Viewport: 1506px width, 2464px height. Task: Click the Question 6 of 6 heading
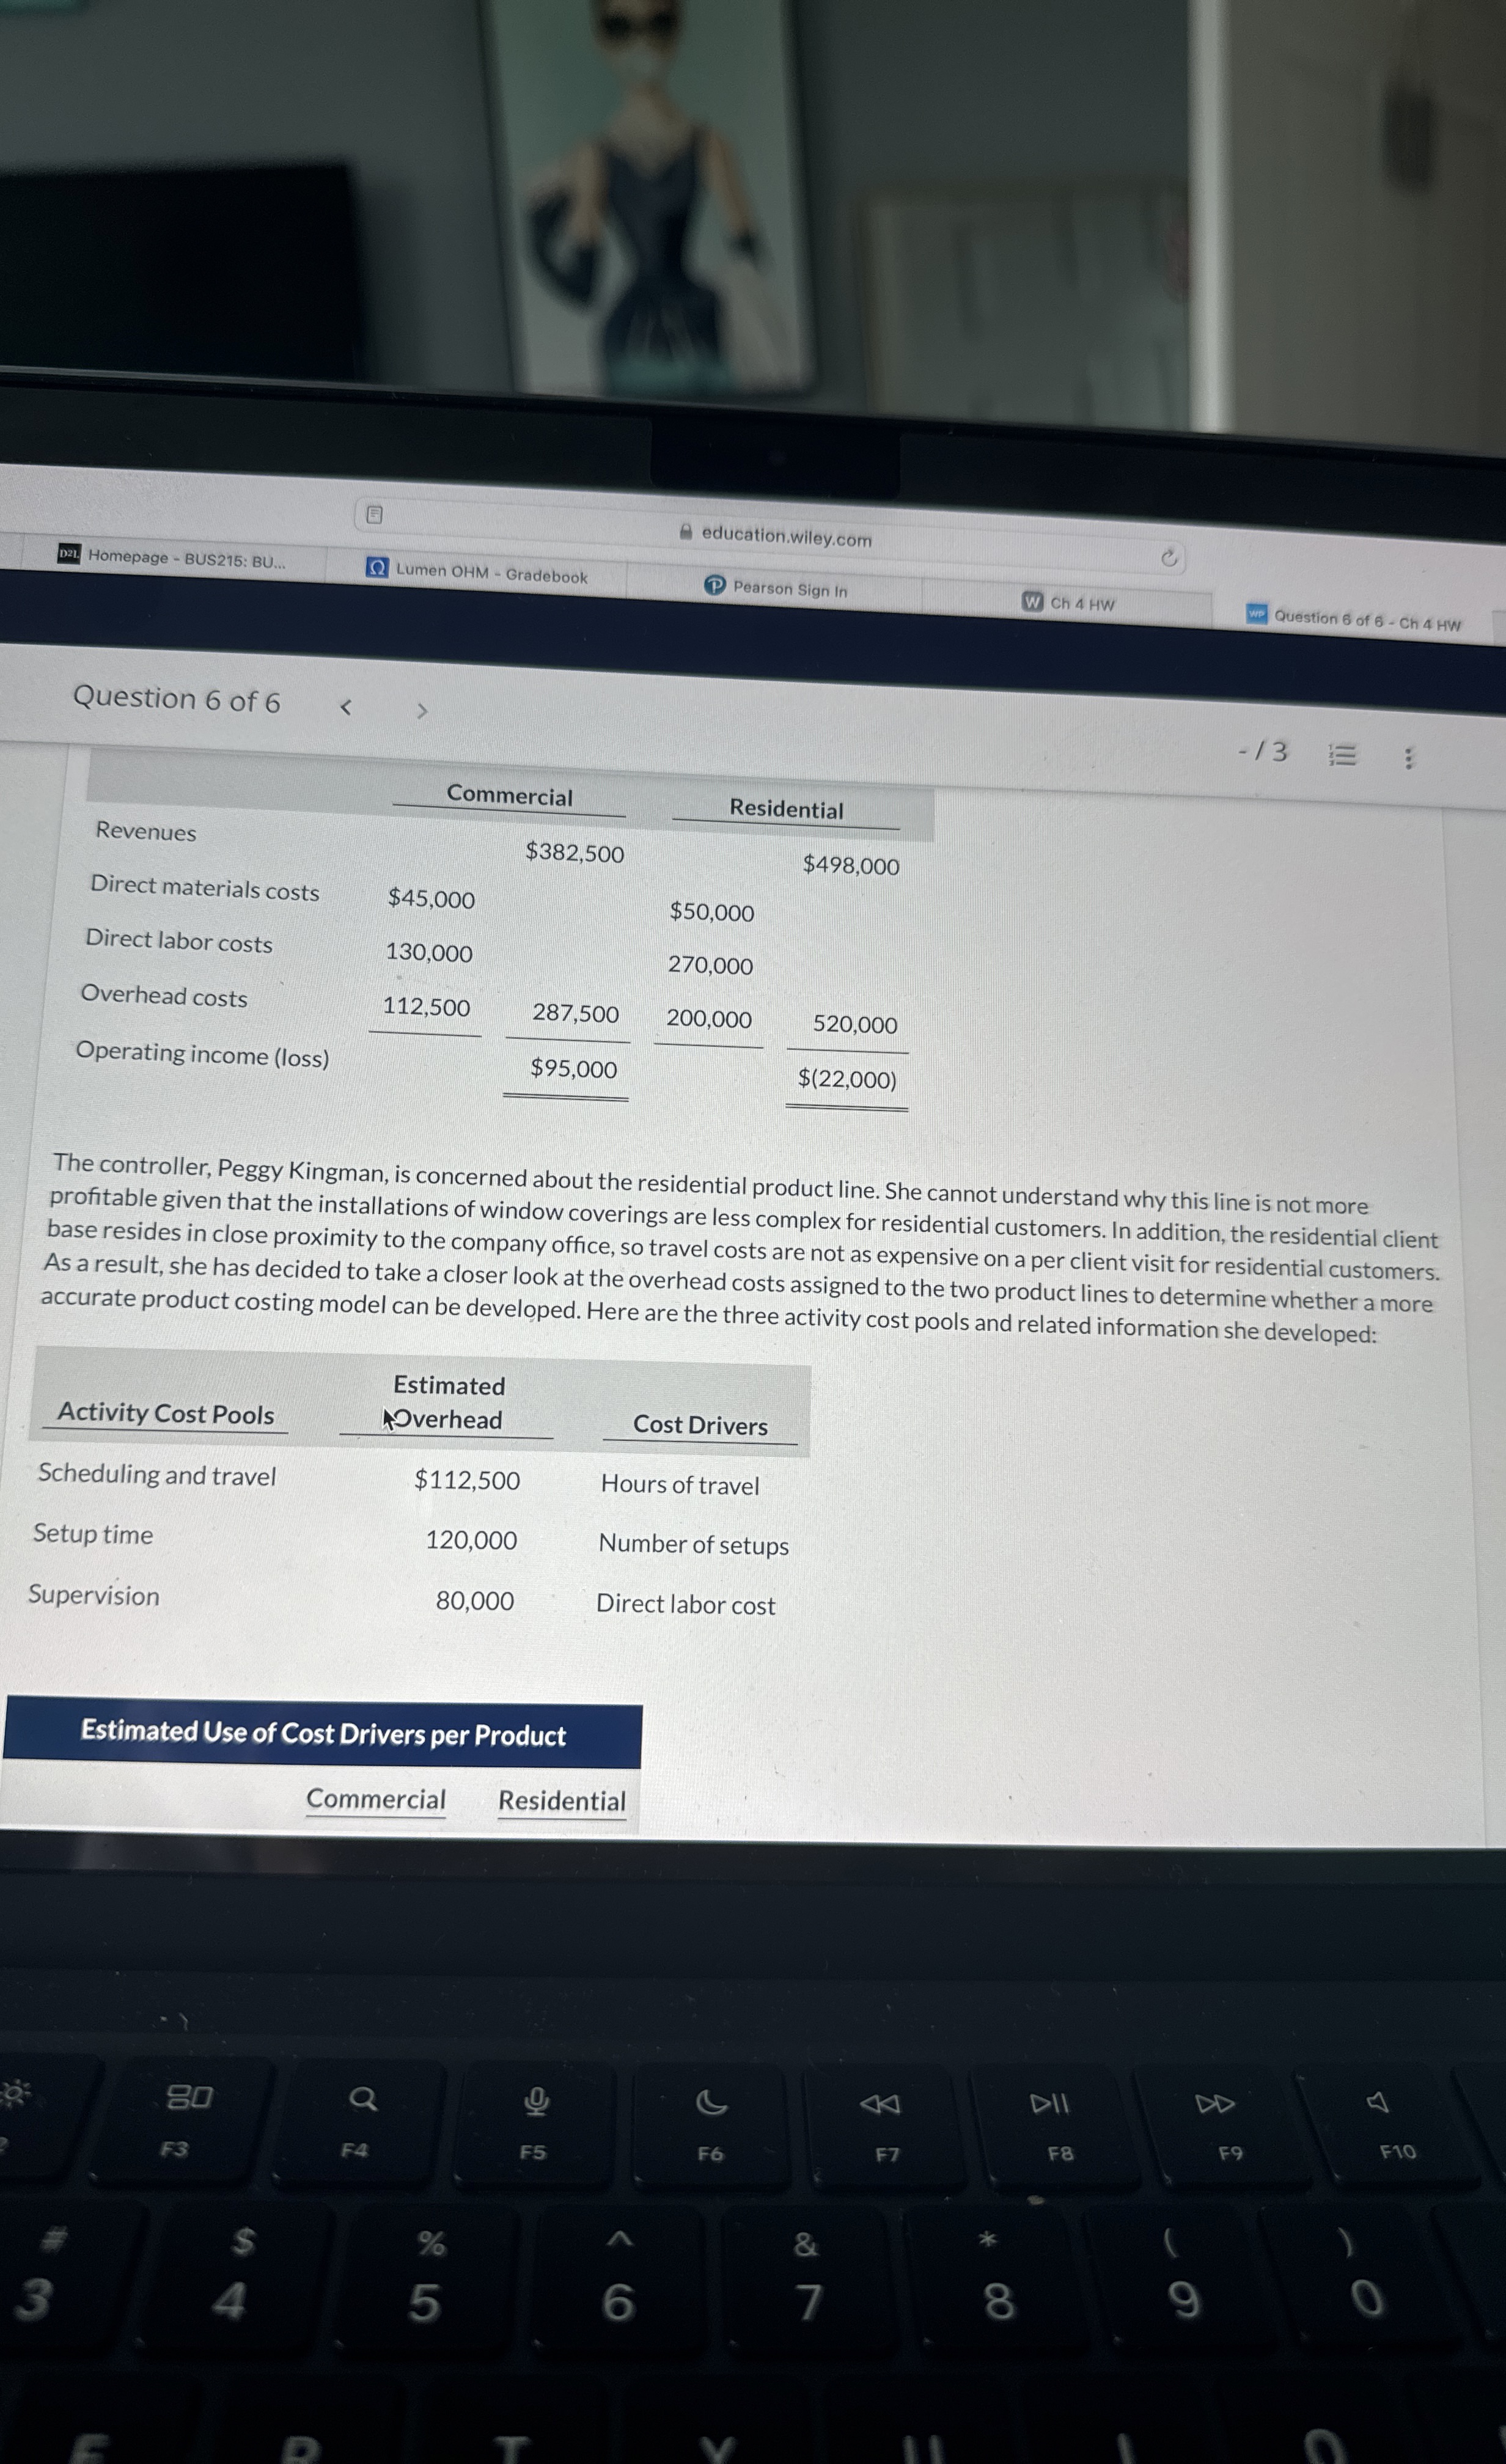[x=176, y=699]
